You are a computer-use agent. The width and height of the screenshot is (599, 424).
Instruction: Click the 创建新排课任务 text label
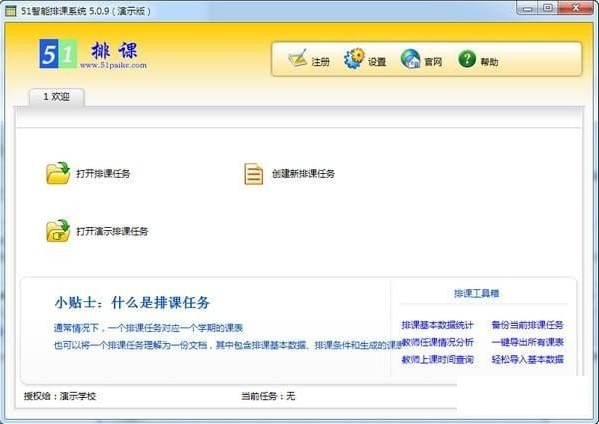pyautogui.click(x=303, y=174)
